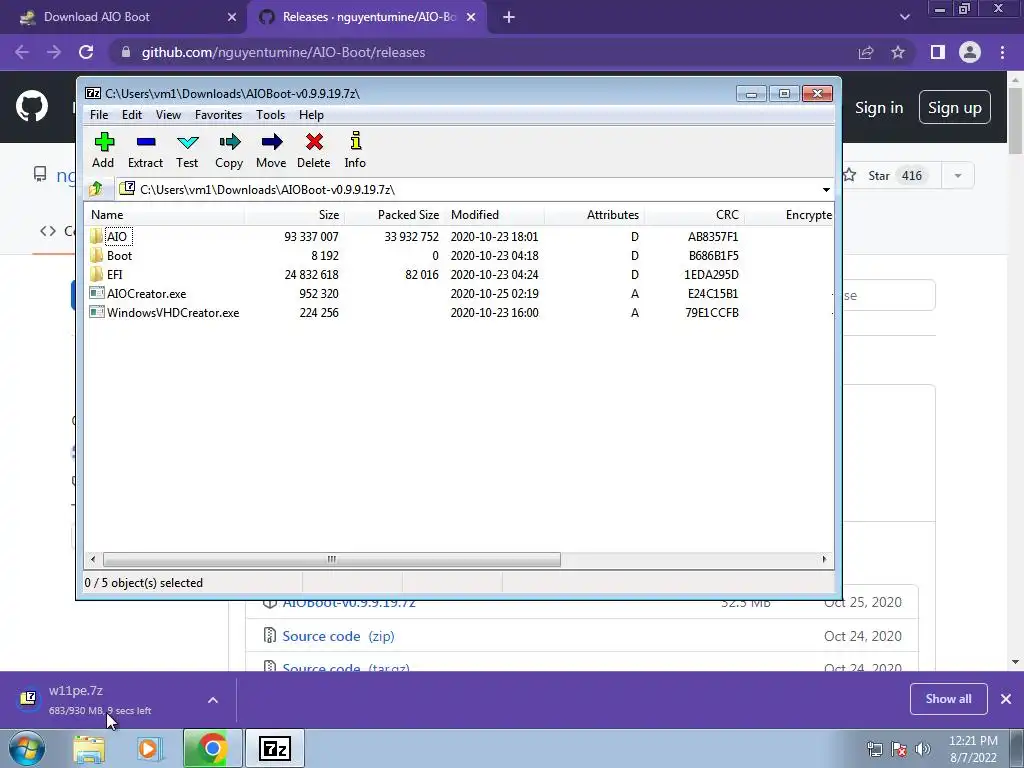Open the Tools menu
This screenshot has width=1024, height=768.
(x=270, y=115)
